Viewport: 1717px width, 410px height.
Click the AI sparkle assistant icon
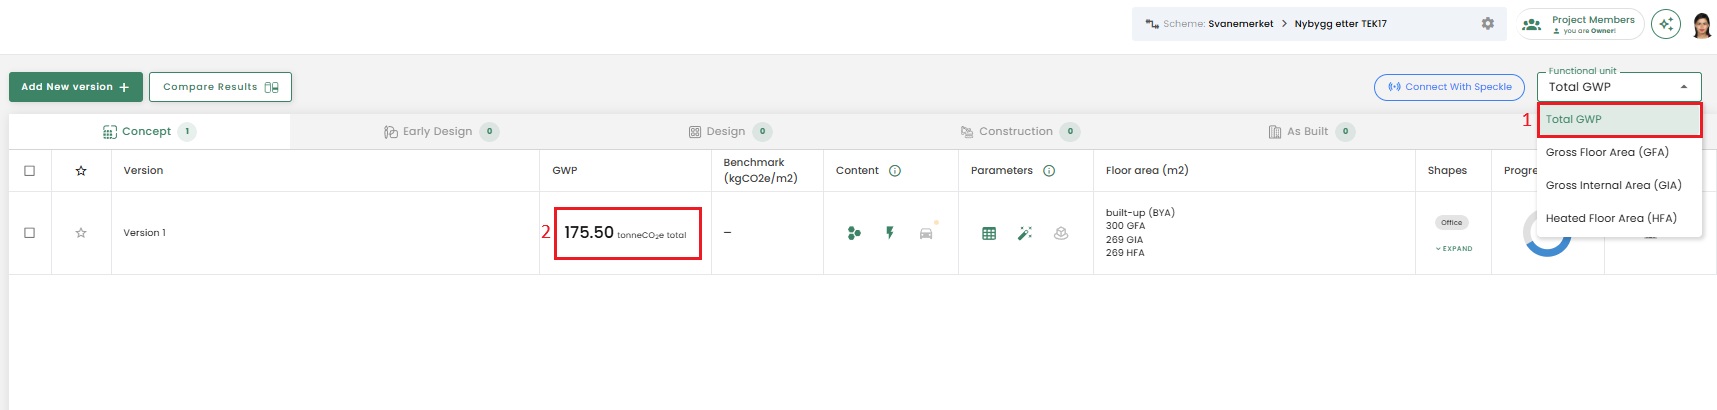pyautogui.click(x=1666, y=25)
